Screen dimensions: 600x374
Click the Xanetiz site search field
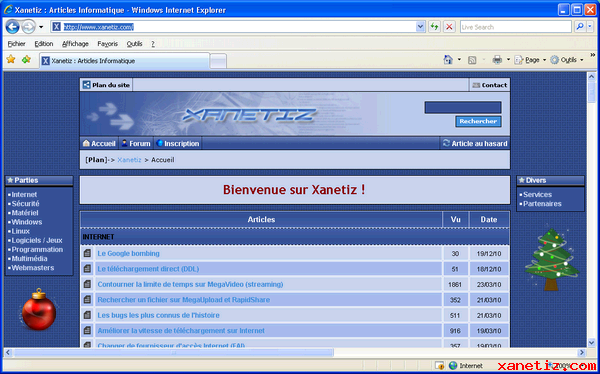point(463,108)
